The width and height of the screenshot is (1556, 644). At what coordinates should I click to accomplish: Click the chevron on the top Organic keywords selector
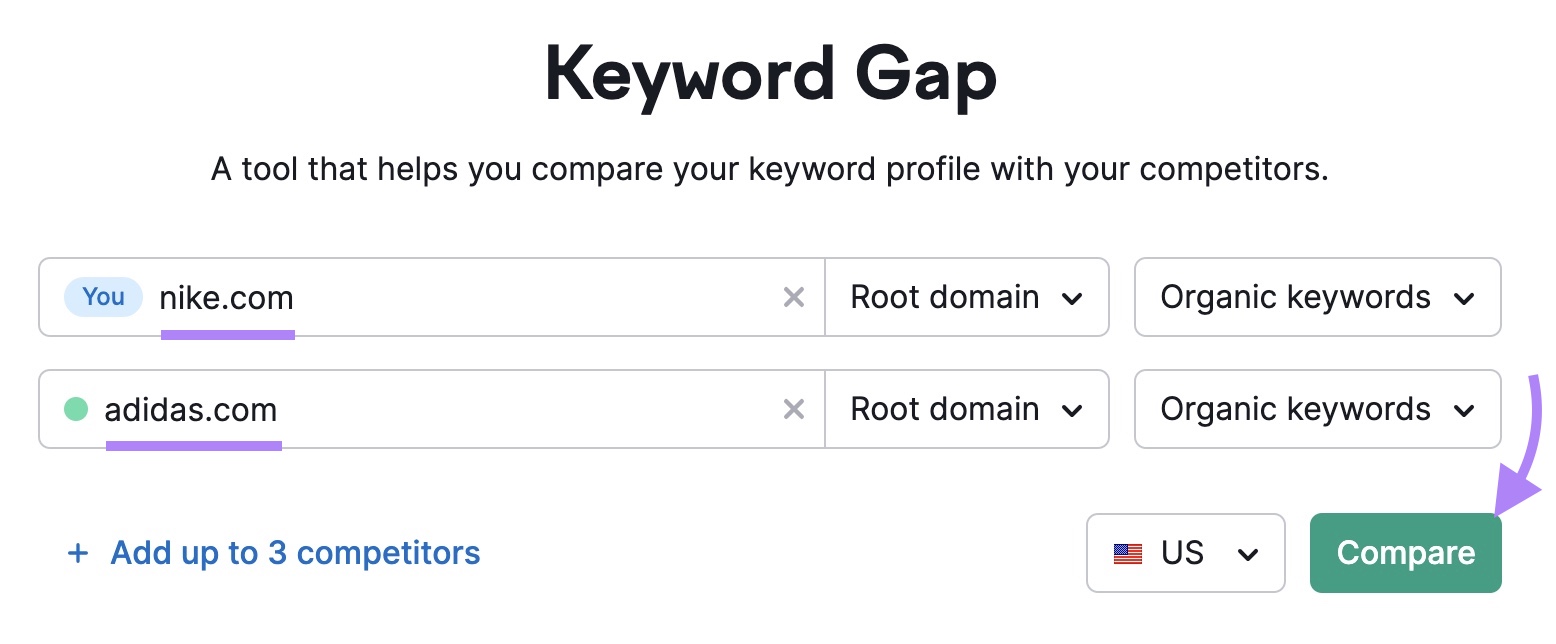click(x=1466, y=297)
